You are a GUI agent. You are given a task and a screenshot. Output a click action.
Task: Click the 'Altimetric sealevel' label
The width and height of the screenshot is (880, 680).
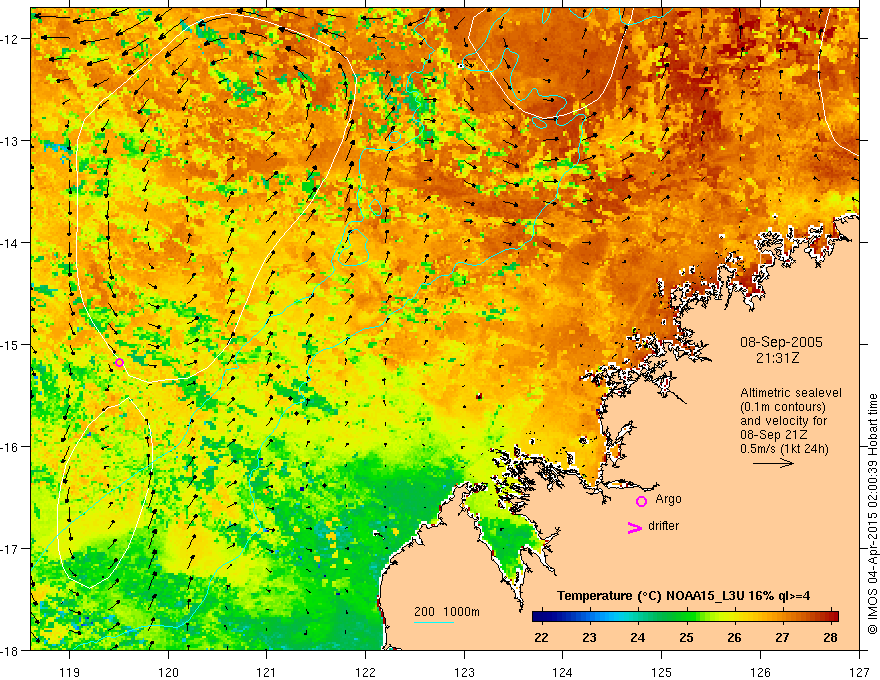pyautogui.click(x=791, y=393)
